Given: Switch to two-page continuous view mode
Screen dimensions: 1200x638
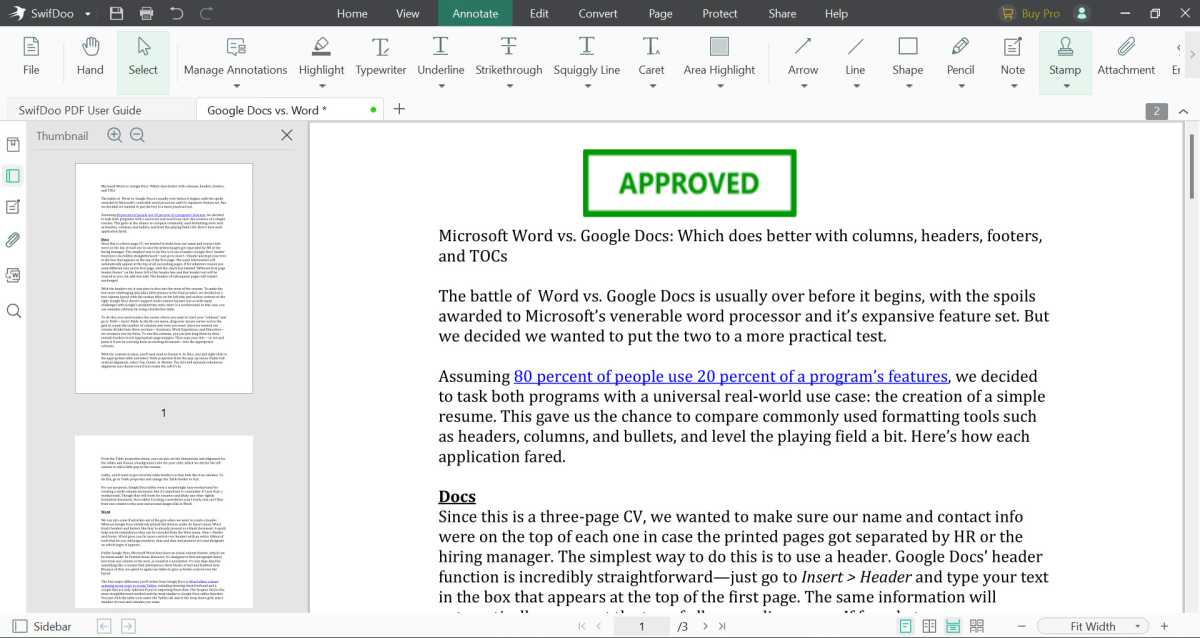Looking at the screenshot, I should [977, 626].
